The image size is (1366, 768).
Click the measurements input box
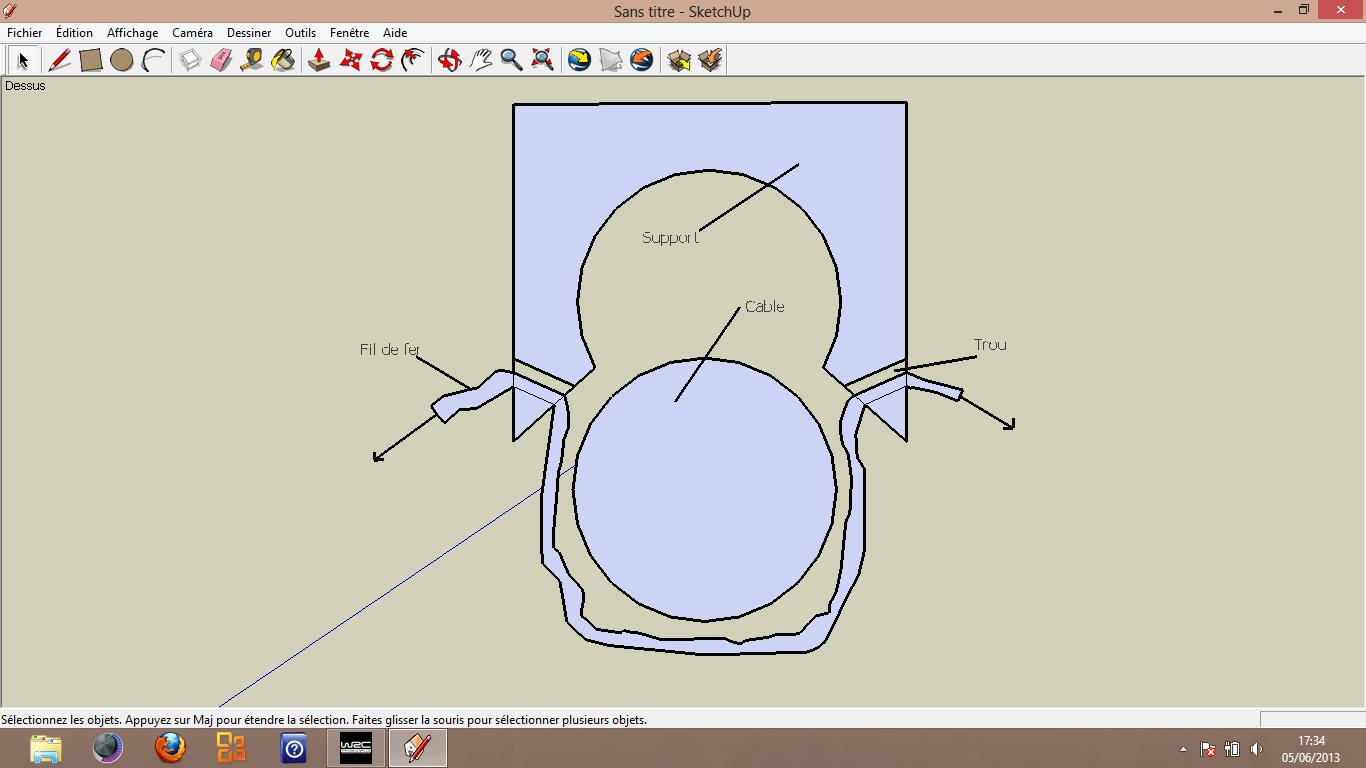1311,719
